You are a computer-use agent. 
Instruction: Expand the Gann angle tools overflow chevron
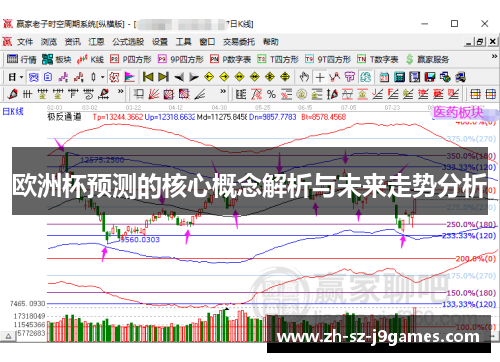click(x=223, y=91)
